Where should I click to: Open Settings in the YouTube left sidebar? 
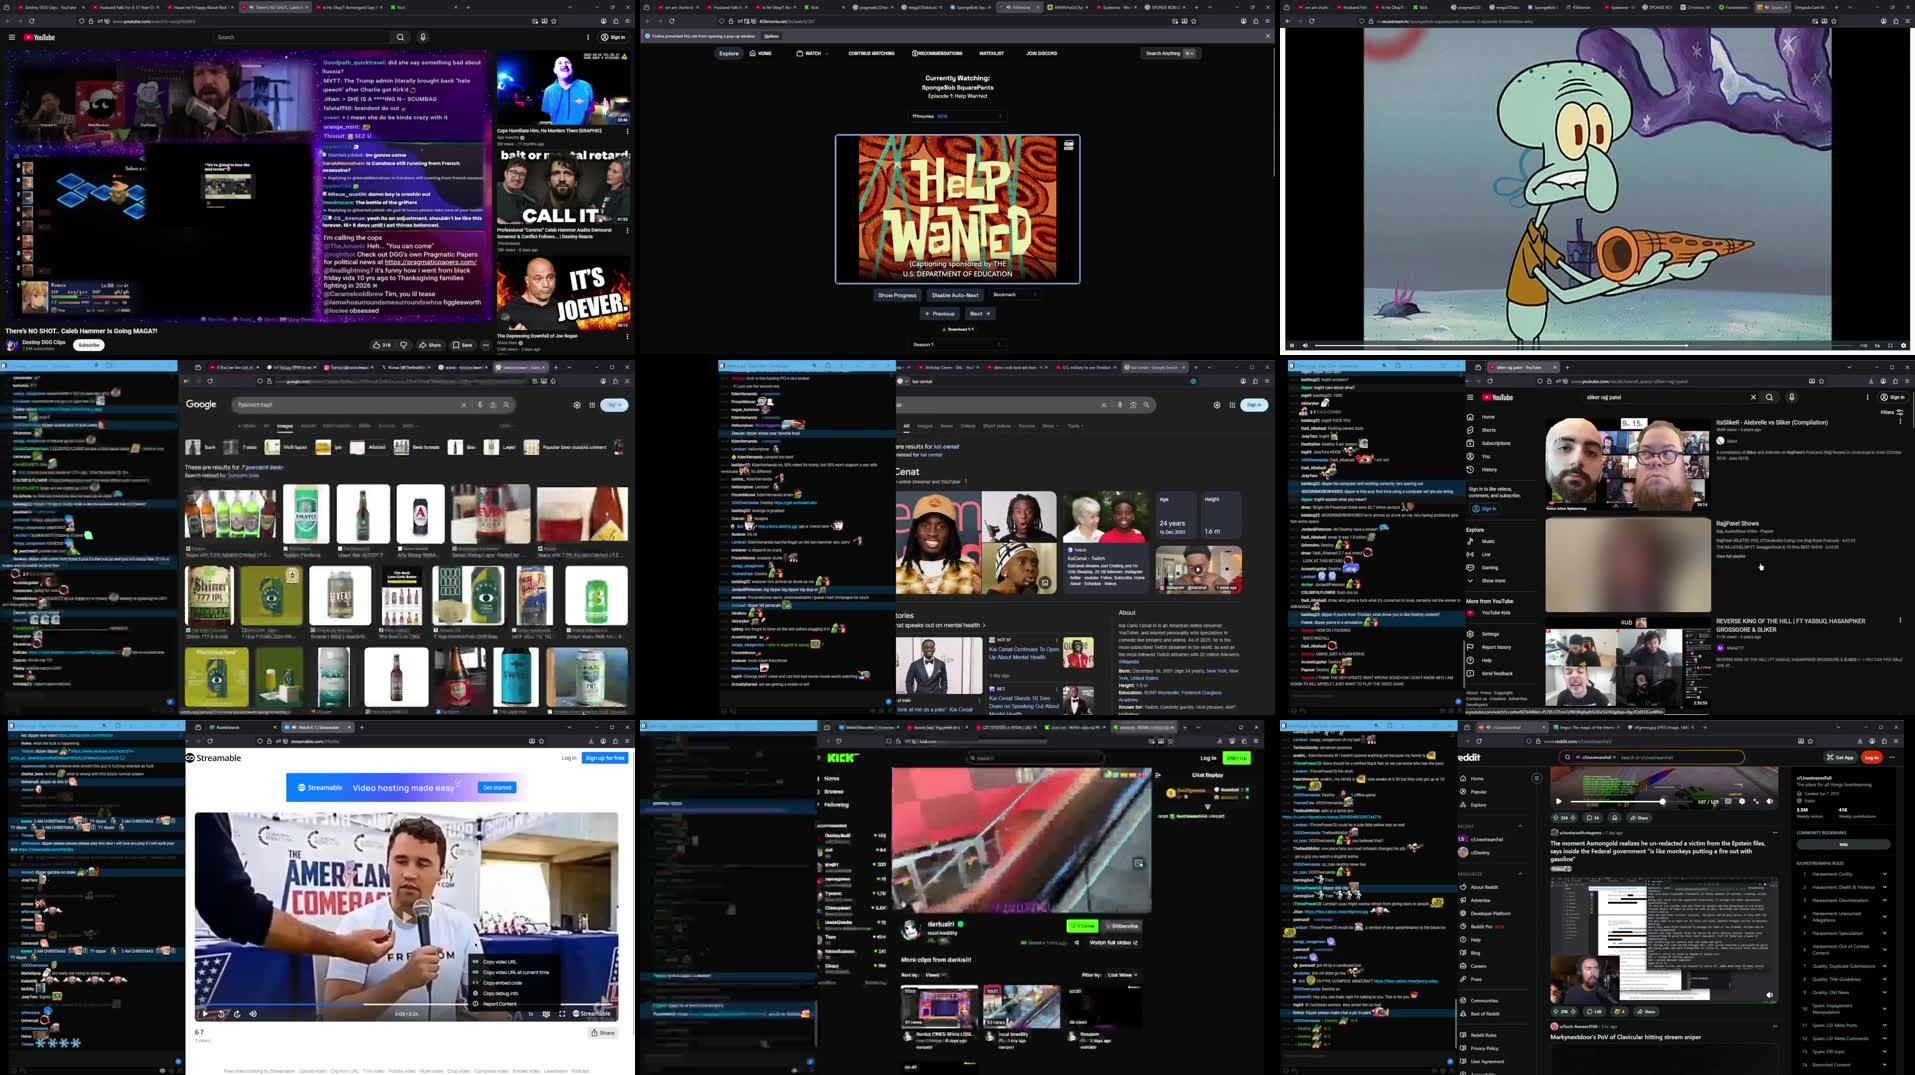tap(1489, 634)
